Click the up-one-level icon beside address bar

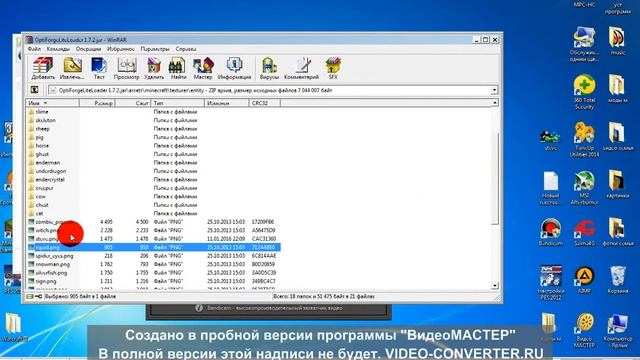35,90
